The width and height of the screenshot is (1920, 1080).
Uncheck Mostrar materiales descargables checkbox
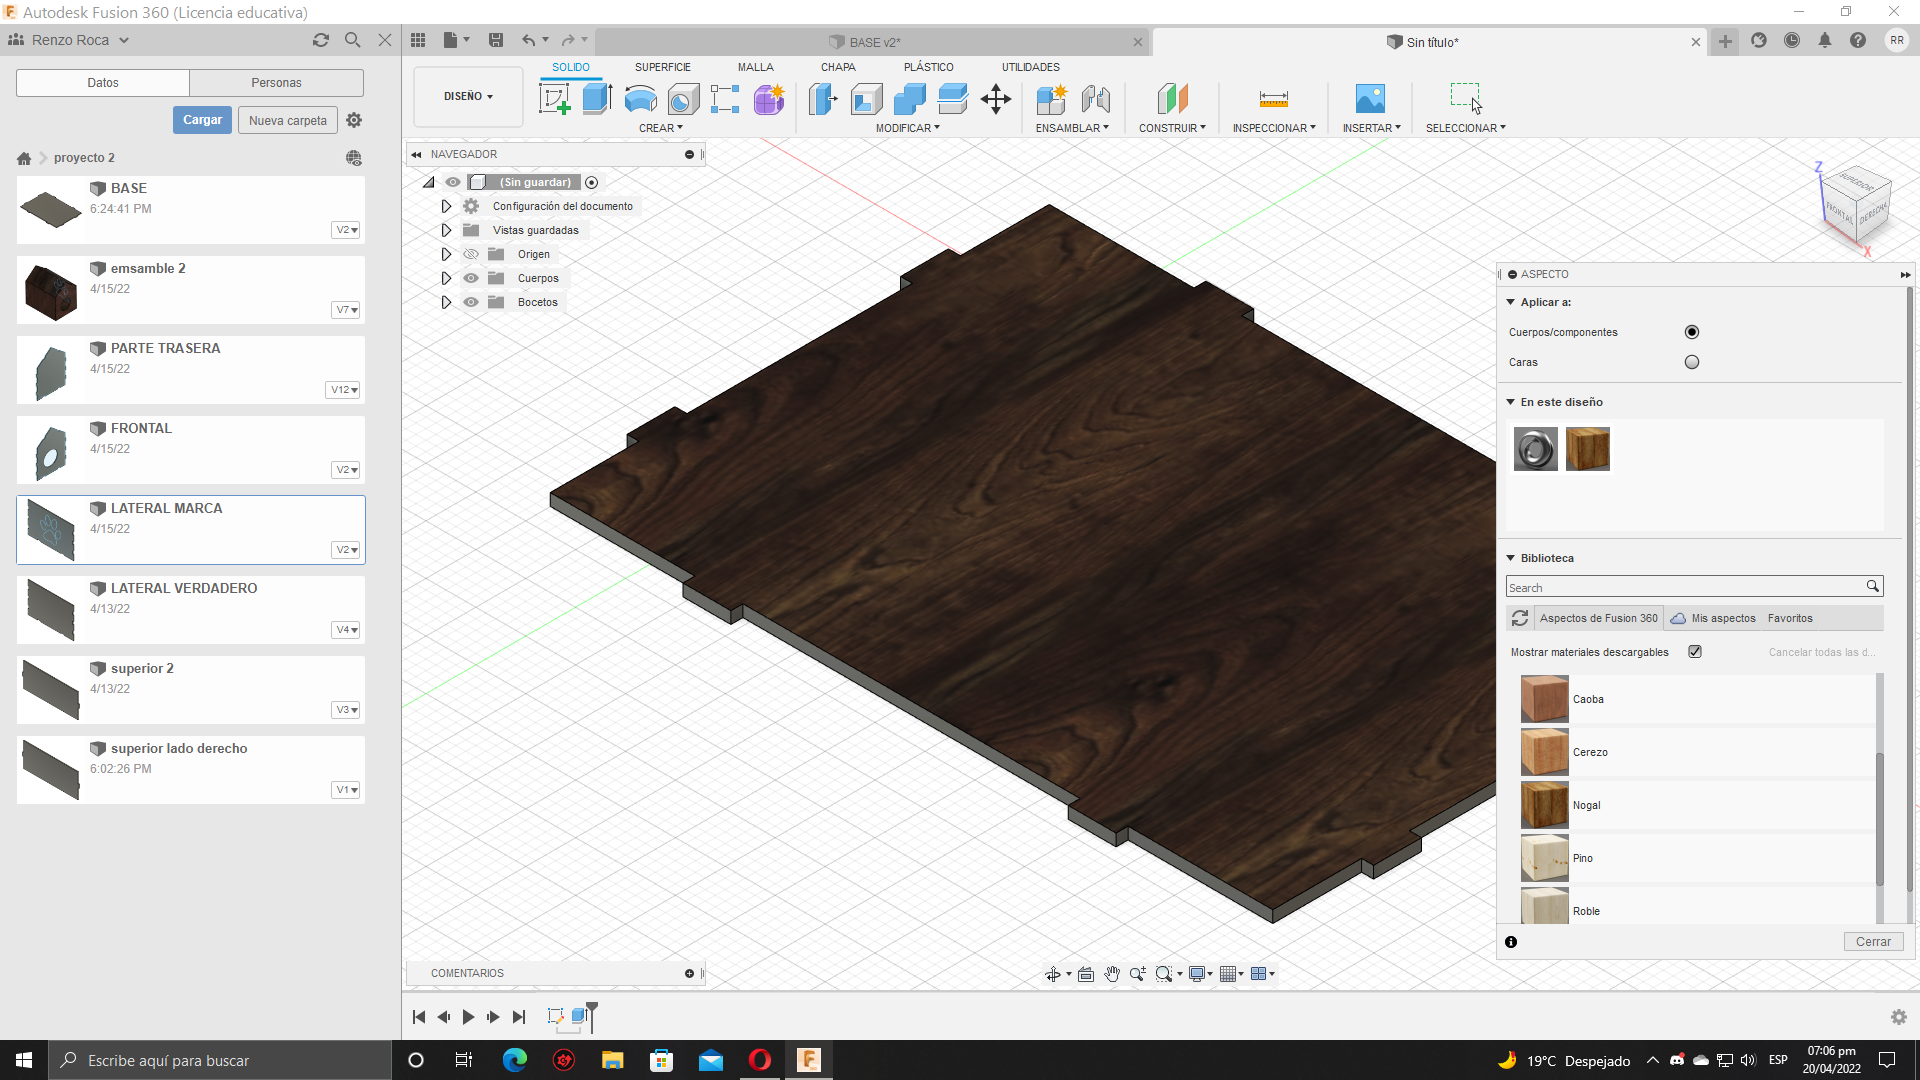pyautogui.click(x=1695, y=652)
